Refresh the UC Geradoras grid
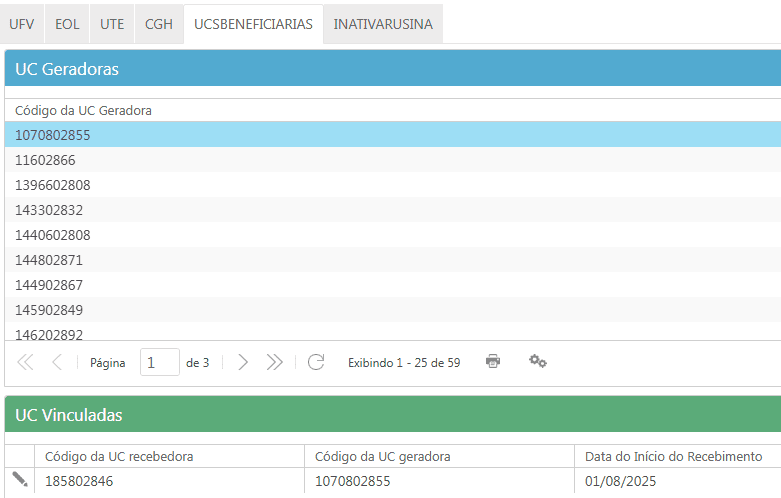The image size is (781, 498). (x=316, y=362)
